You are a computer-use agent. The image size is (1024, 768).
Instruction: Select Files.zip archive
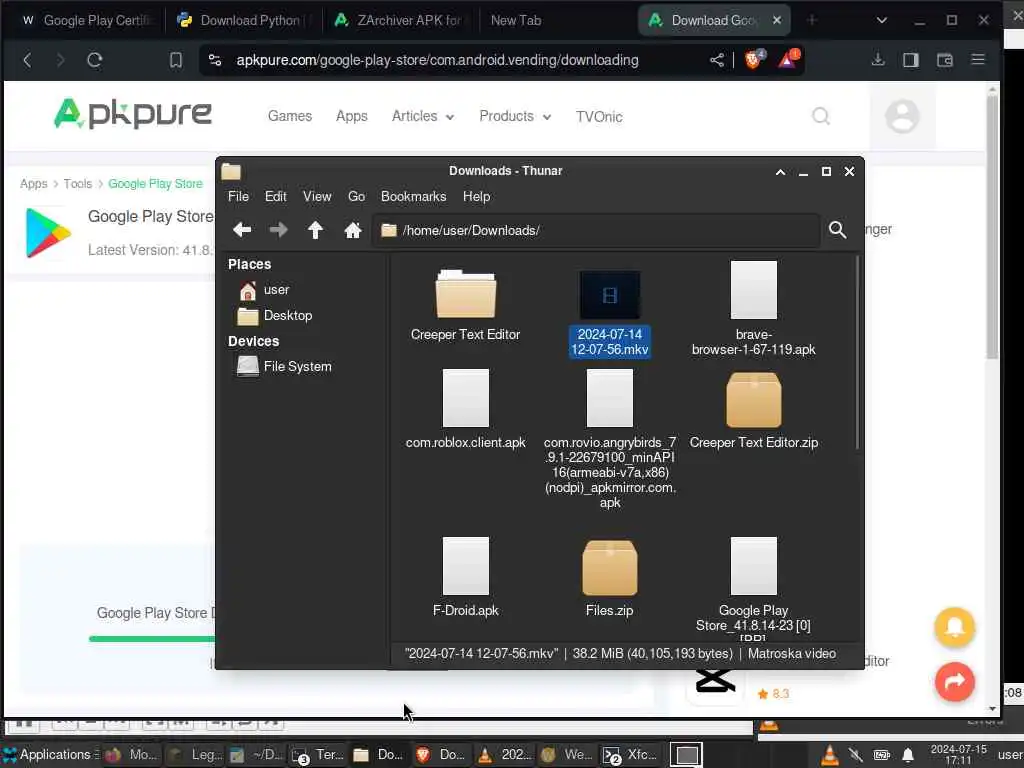[610, 579]
